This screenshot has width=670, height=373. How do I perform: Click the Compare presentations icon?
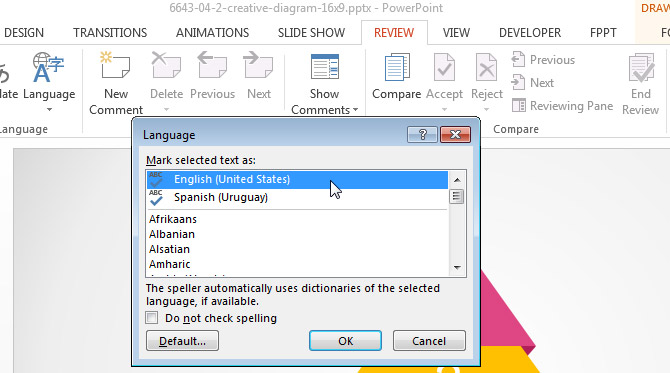(x=397, y=67)
